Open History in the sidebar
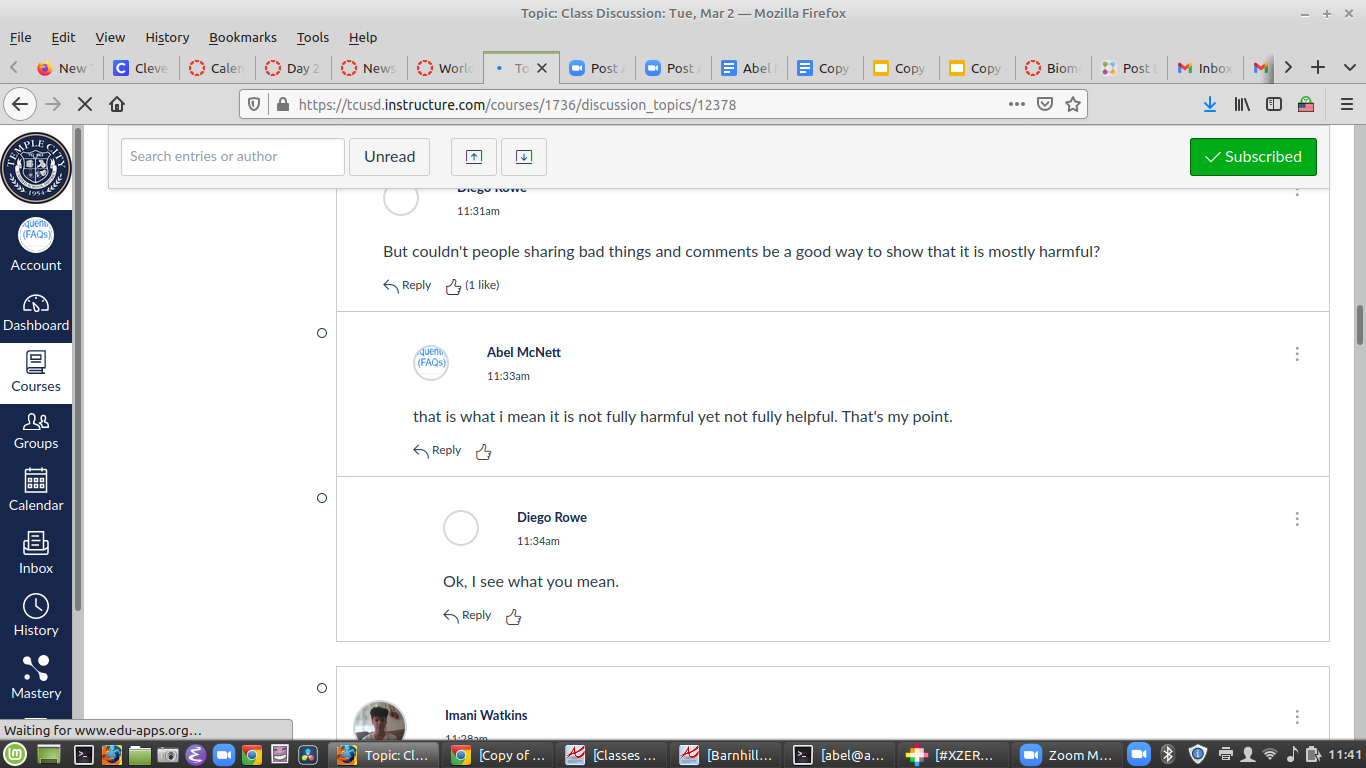Image resolution: width=1366 pixels, height=768 pixels. pyautogui.click(x=36, y=615)
